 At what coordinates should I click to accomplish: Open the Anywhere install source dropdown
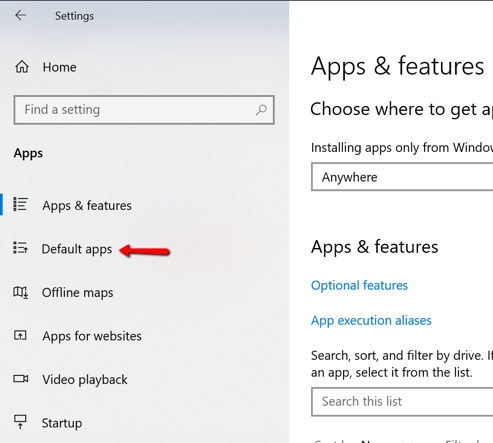402,177
